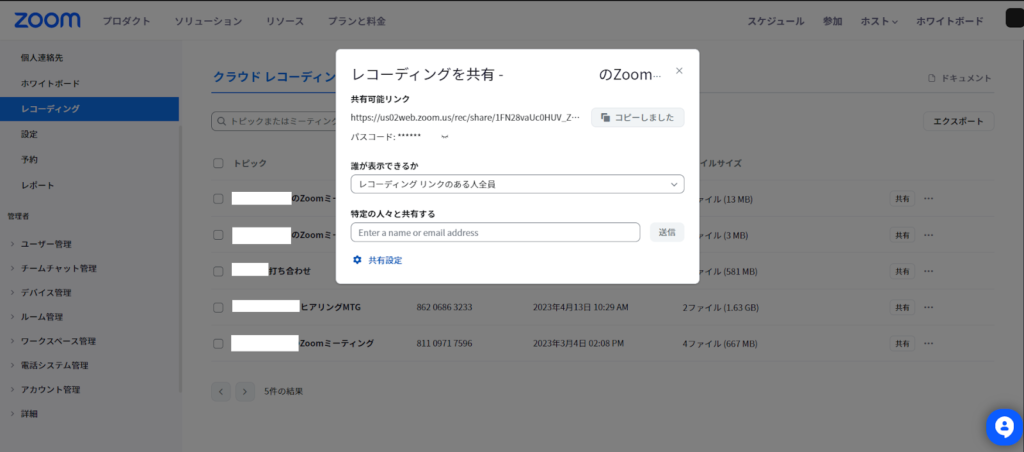The image size is (1024, 452).
Task: Click the エクスポート button
Action: [x=957, y=121]
